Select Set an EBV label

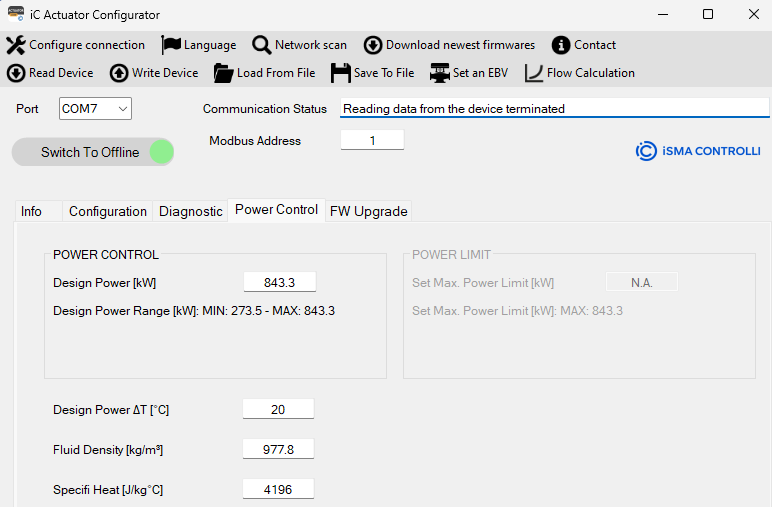click(480, 73)
